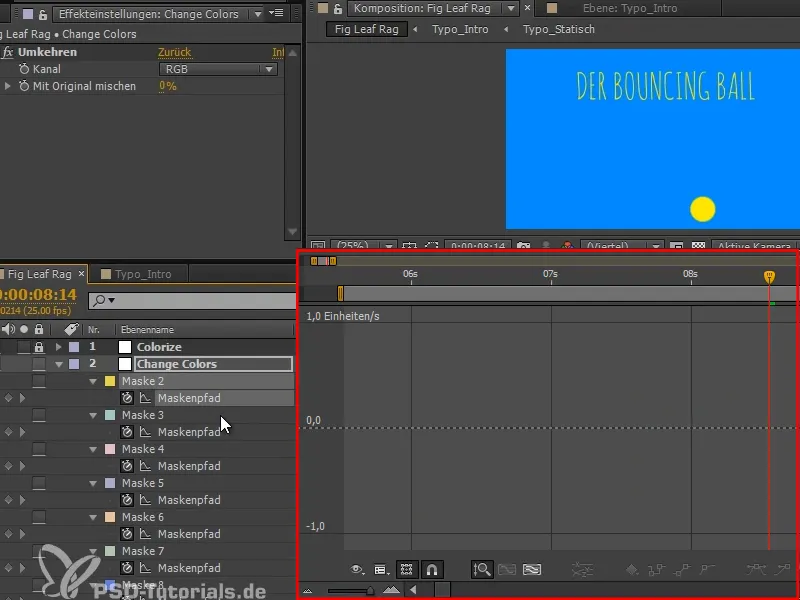The image size is (800, 600).
Task: Toggle lock icon on Effekteinstellungen panel
Action: (43, 14)
